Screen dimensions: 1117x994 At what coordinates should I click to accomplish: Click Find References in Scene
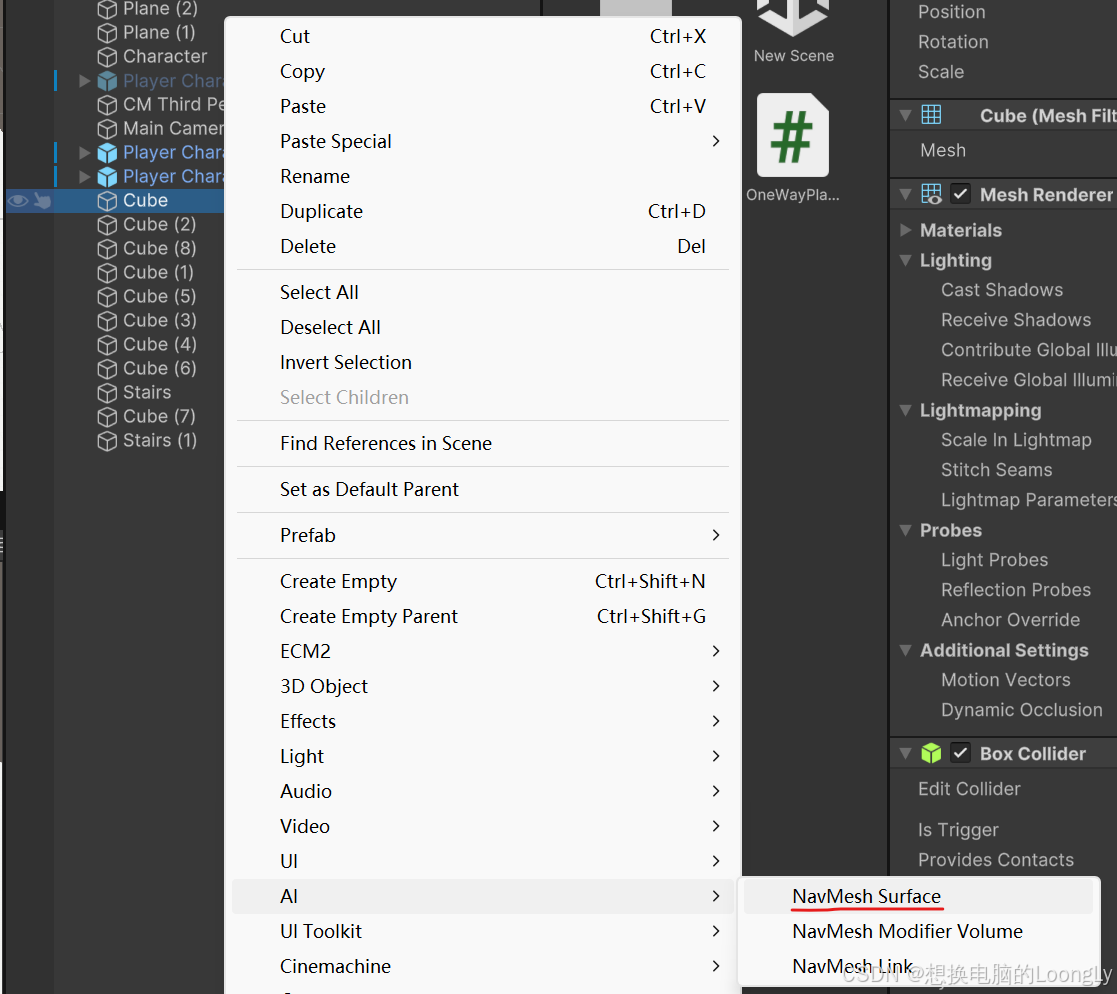(x=482, y=443)
